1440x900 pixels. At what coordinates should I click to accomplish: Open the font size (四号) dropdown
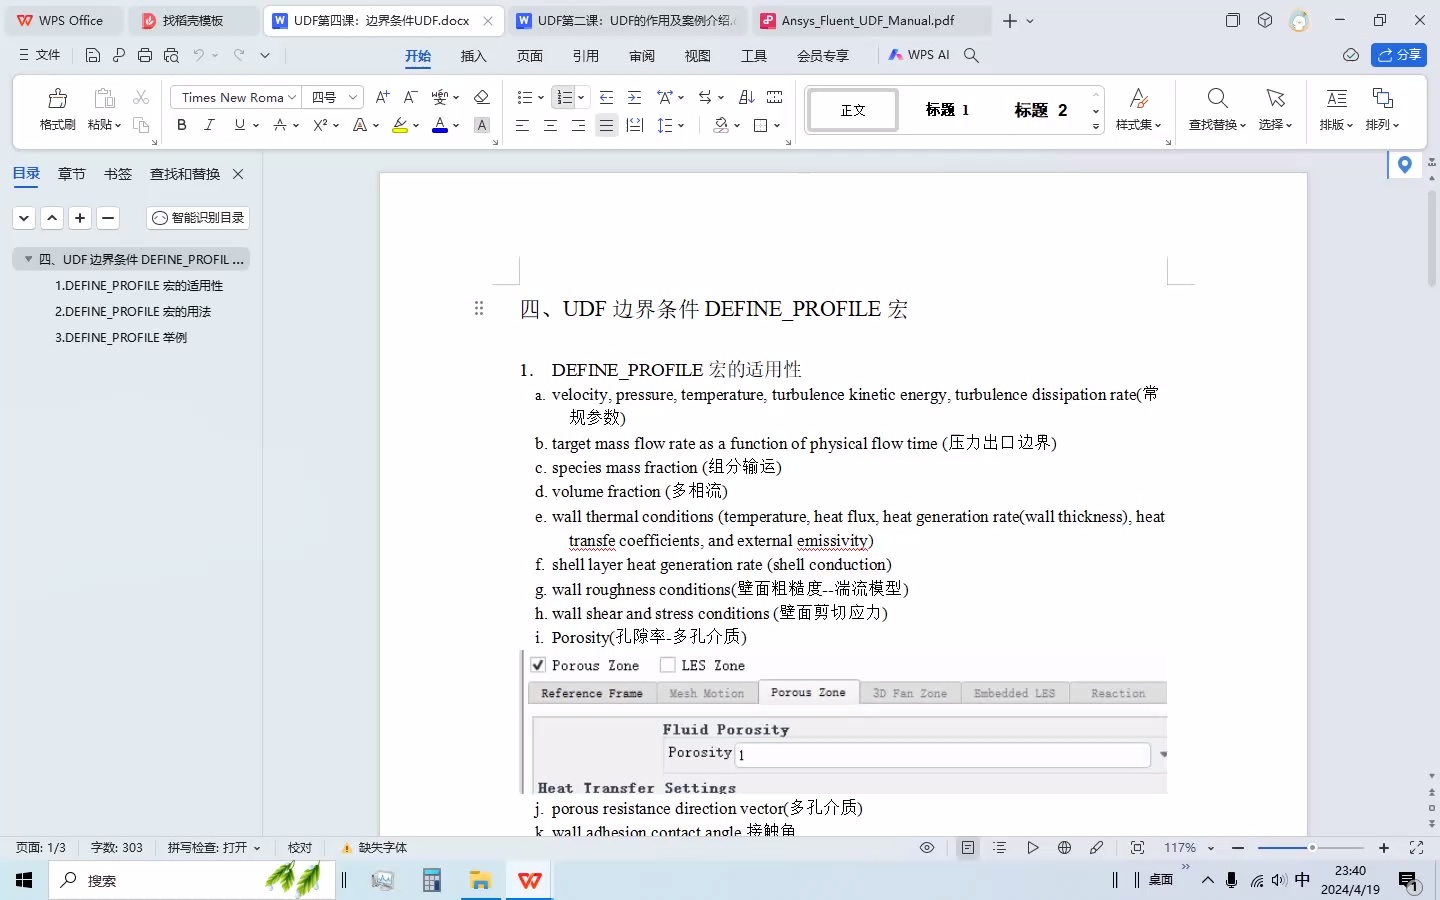351,97
